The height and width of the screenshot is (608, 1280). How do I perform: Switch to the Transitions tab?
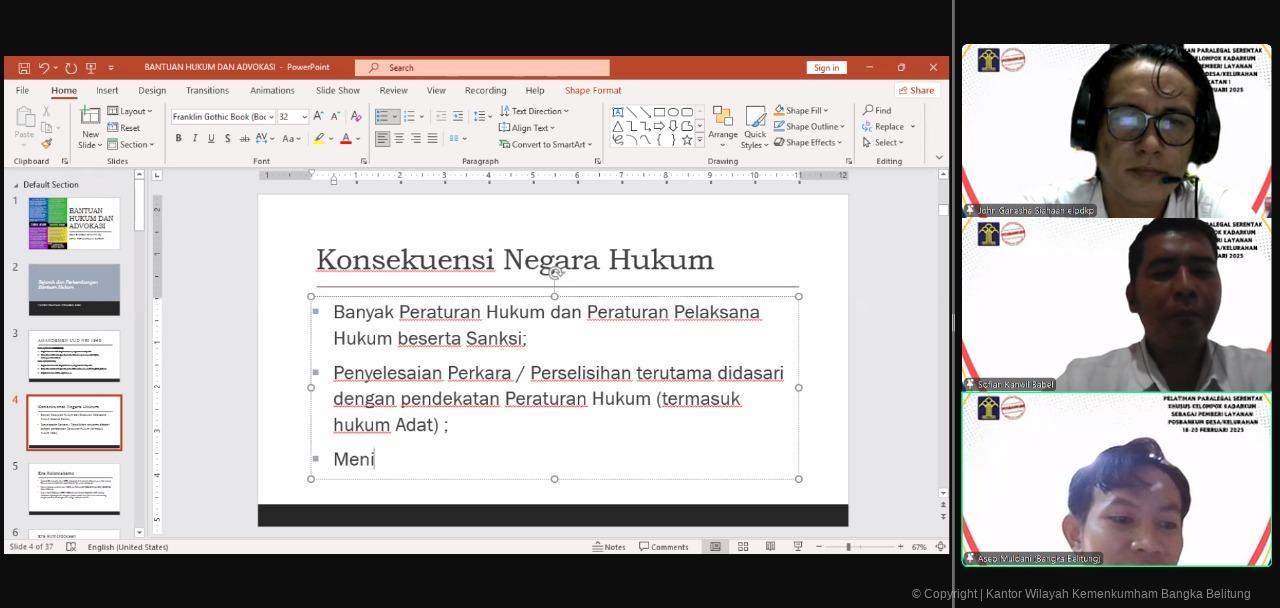[x=207, y=90]
